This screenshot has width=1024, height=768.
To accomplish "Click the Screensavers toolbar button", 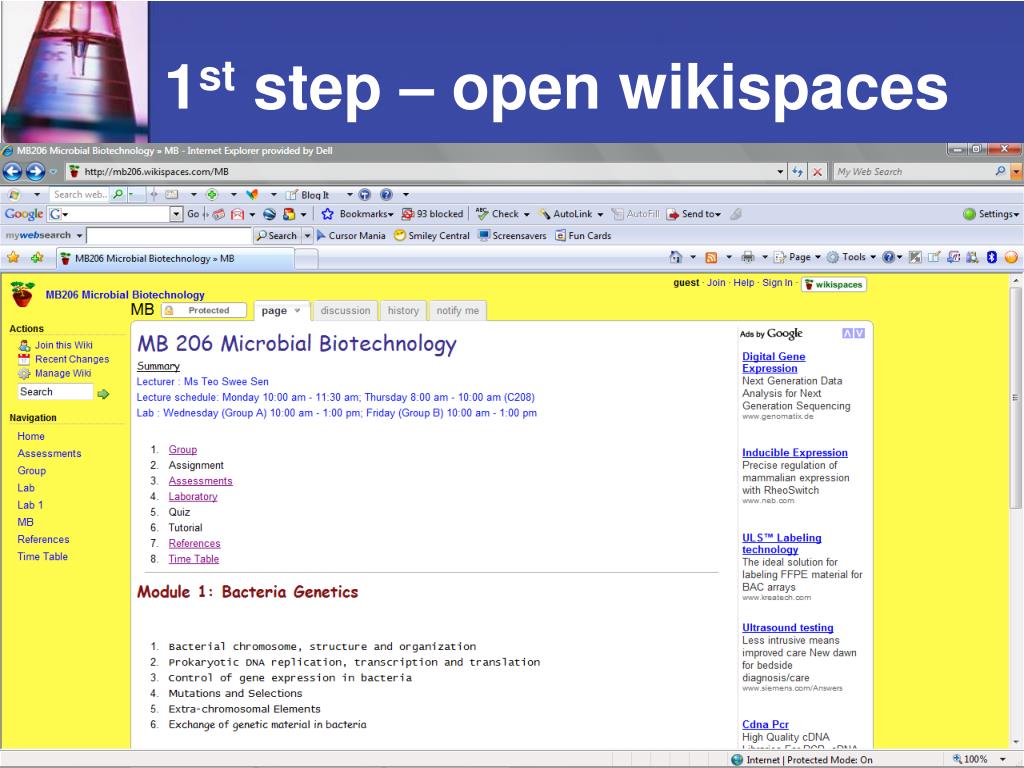I will coord(513,236).
